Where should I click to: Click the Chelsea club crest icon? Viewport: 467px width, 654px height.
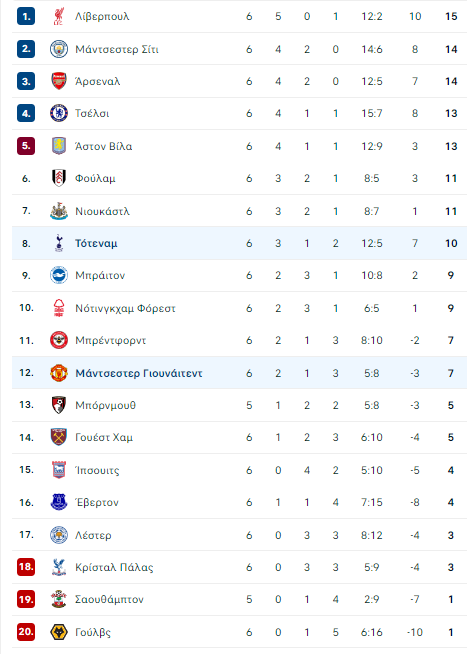pyautogui.click(x=59, y=113)
